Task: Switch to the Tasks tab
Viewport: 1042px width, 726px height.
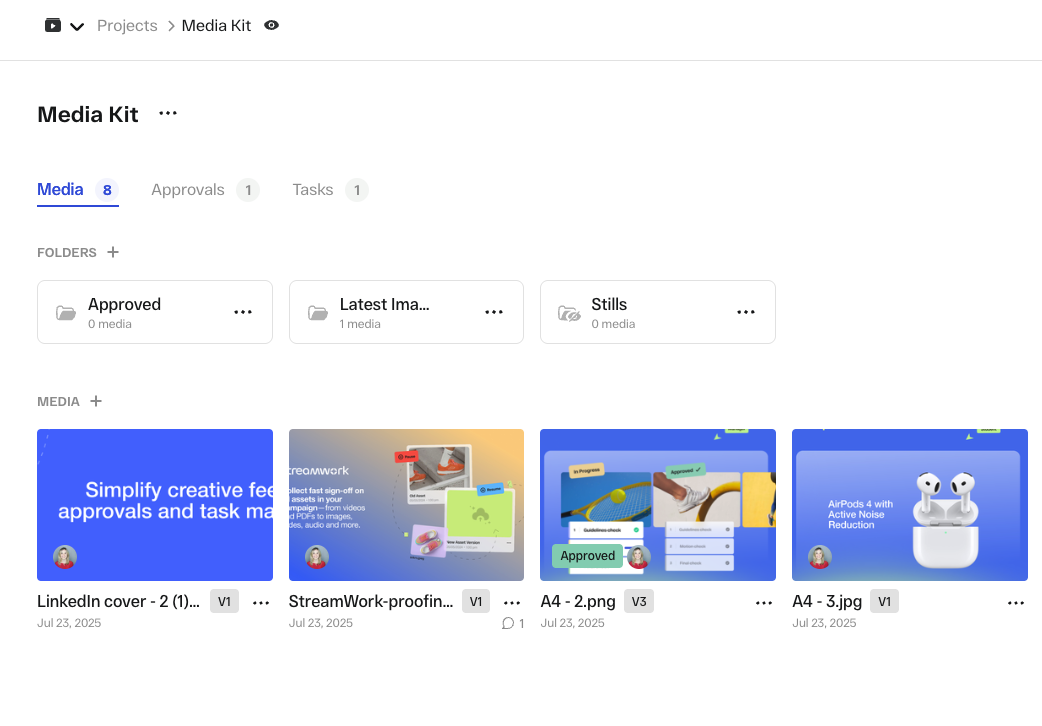Action: (x=312, y=189)
